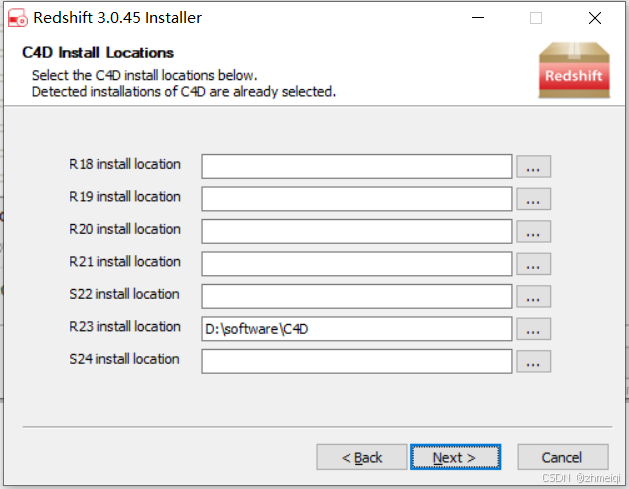Viewport: 629px width, 489px height.
Task: Click 'Detected installations of C4D are already selected.' text
Action: (x=184, y=92)
